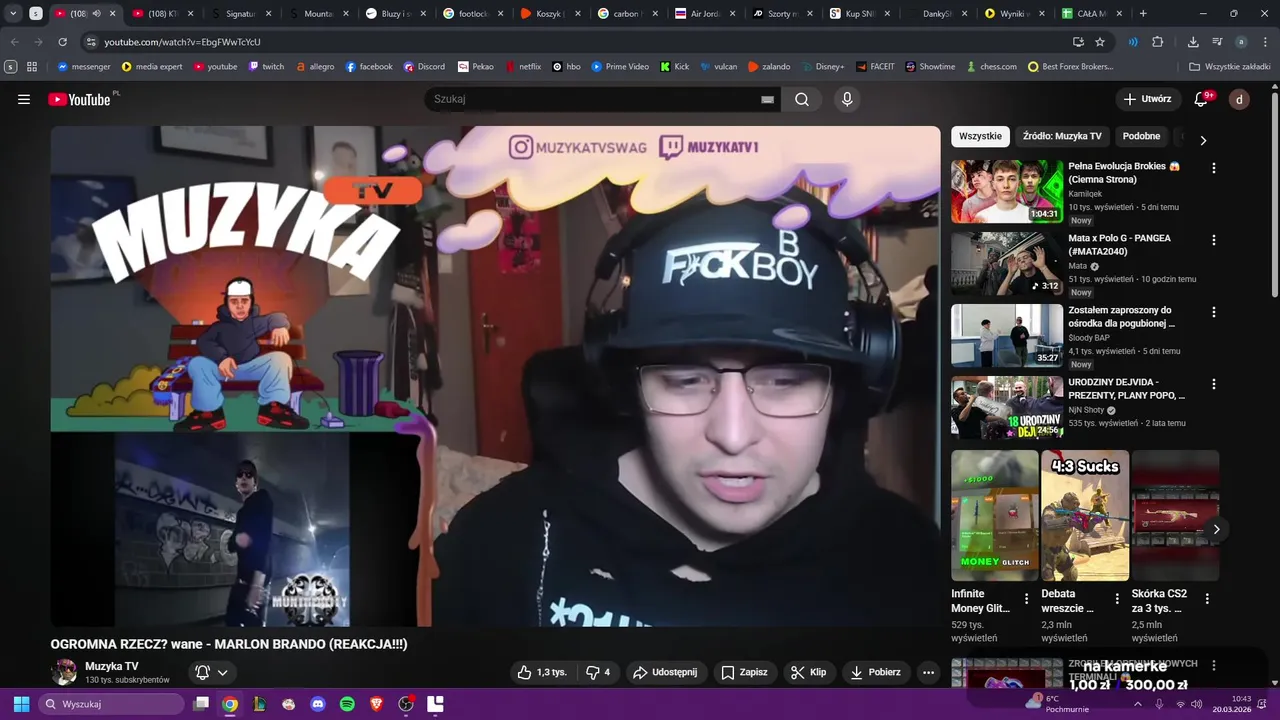
Task: Open options for URODZINY DEJVIDA video
Action: point(1214,384)
